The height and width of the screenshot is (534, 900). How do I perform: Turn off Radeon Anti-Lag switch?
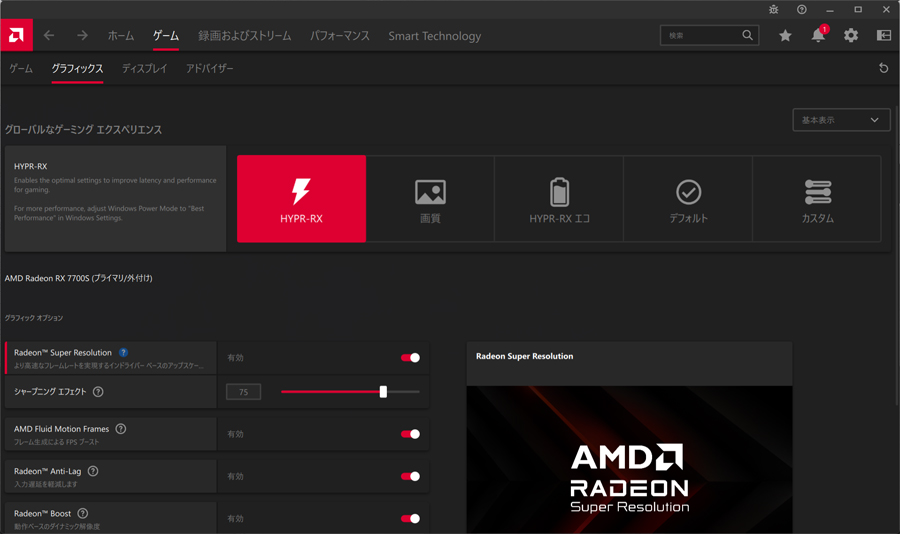click(x=410, y=477)
